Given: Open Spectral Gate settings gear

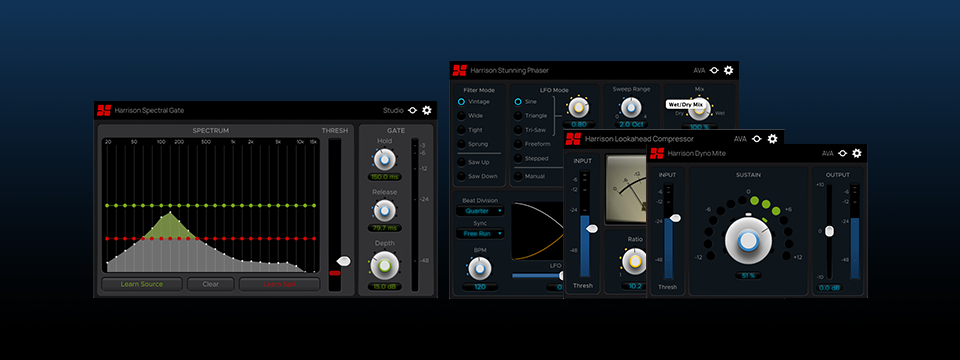Looking at the screenshot, I should click(427, 110).
